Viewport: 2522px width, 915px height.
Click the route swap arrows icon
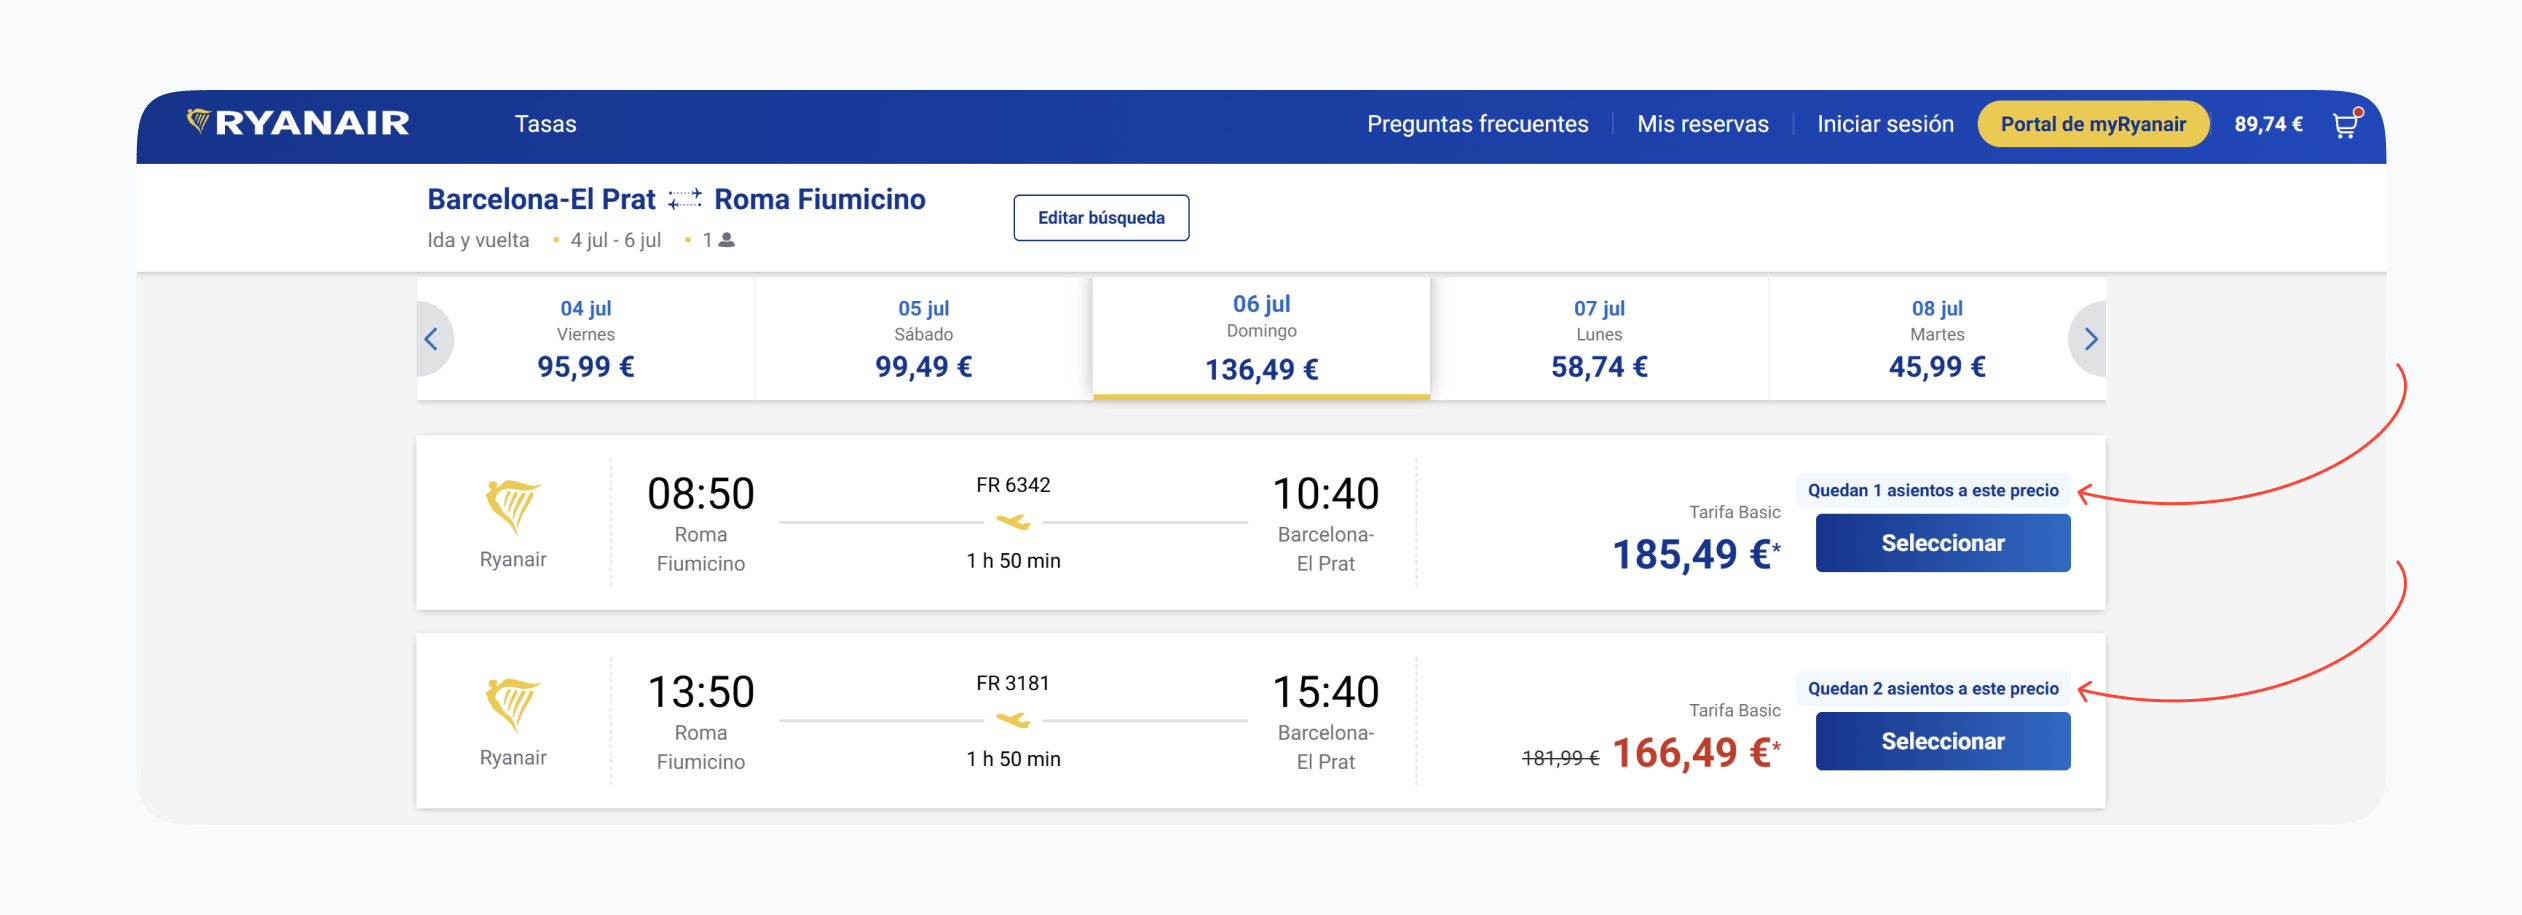[685, 199]
